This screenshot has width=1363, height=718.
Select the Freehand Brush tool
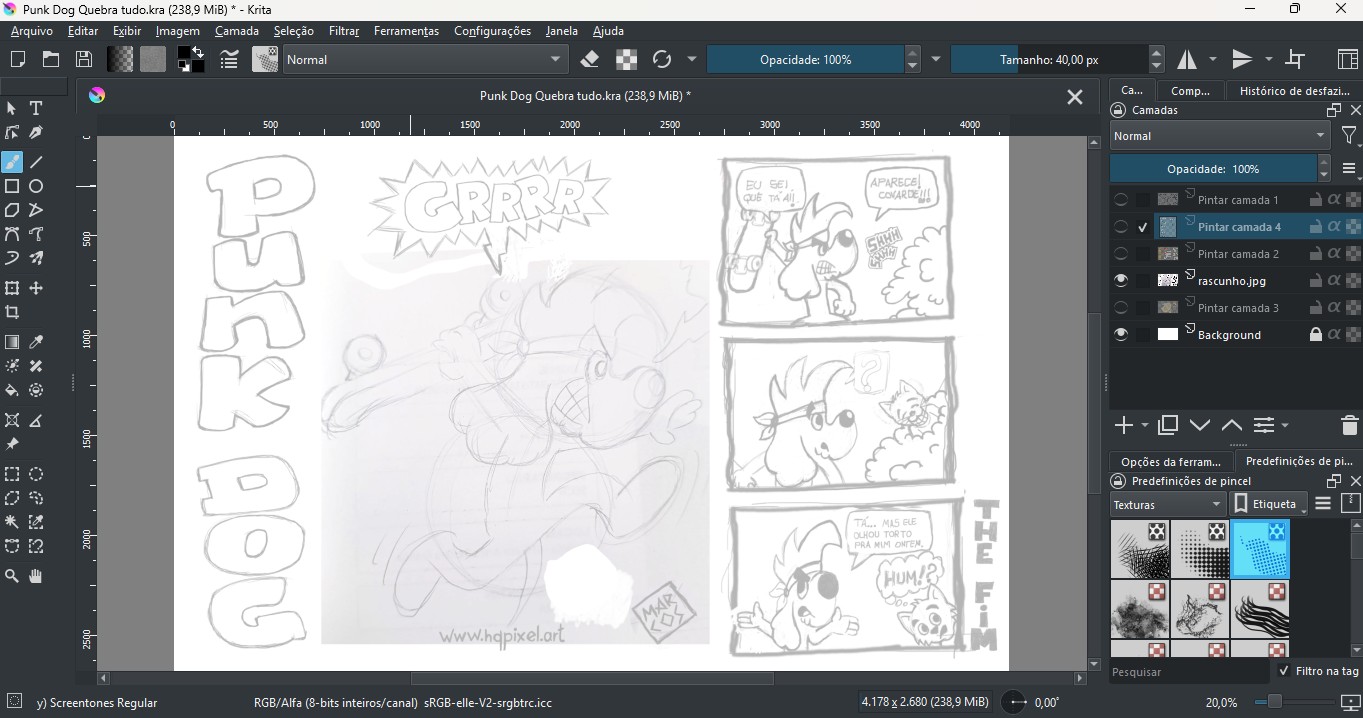tap(12, 161)
